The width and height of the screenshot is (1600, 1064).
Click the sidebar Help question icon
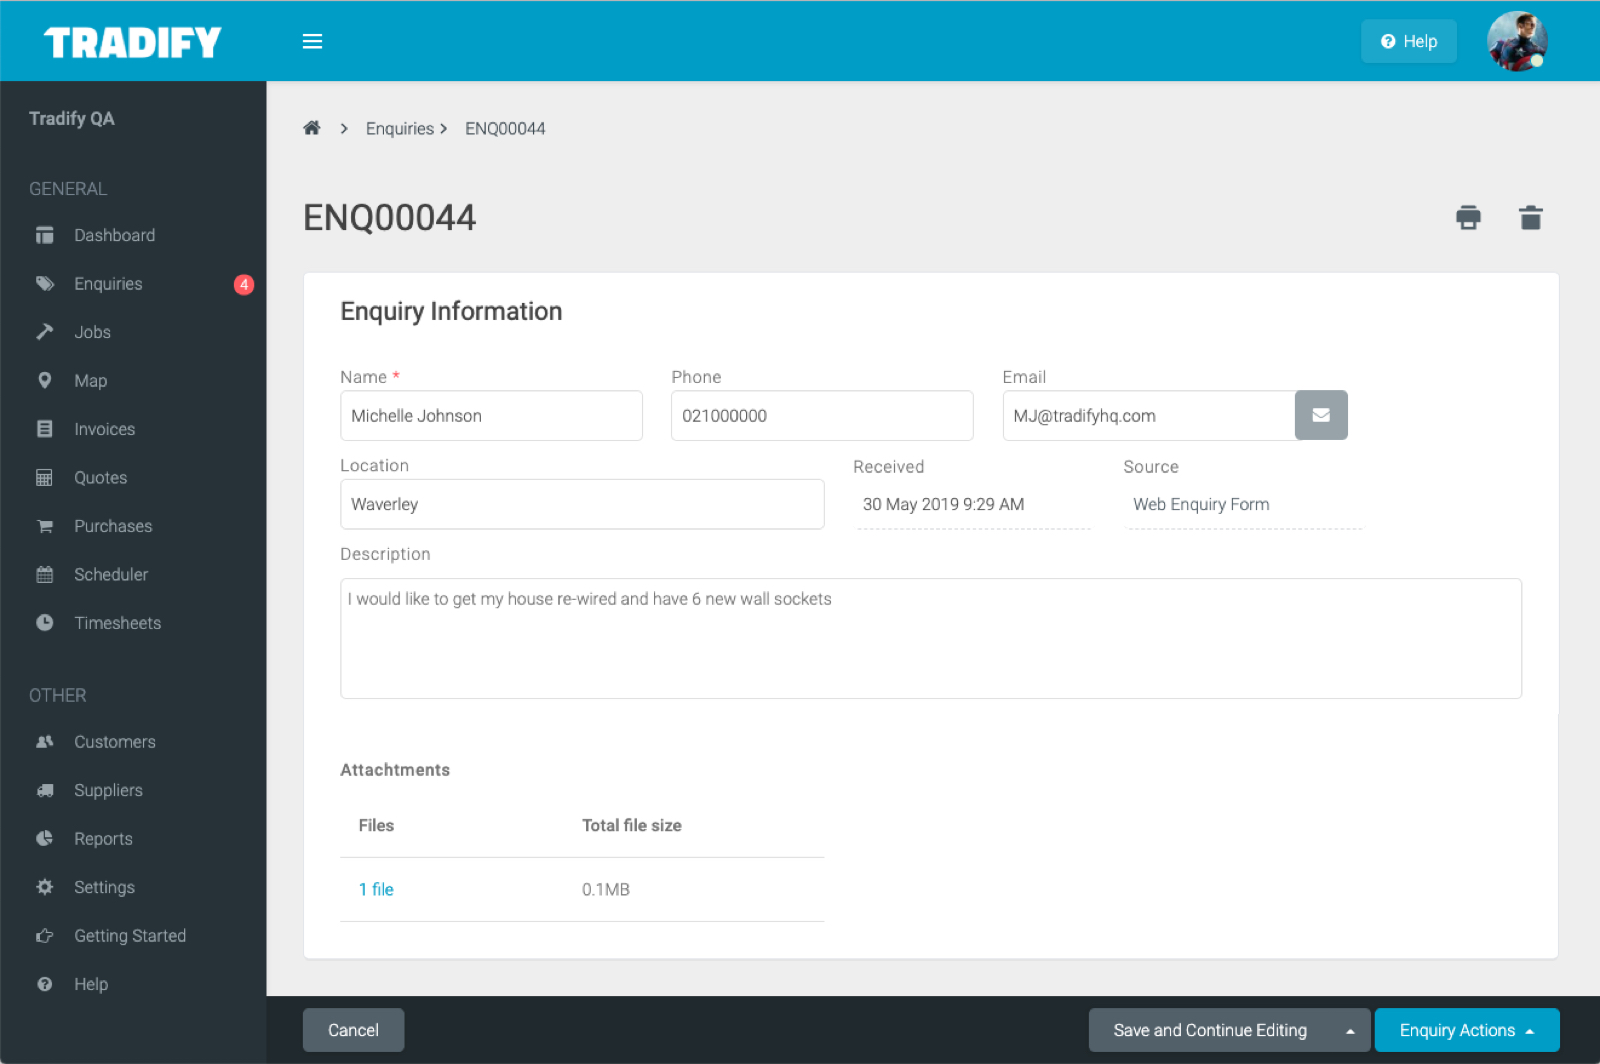tap(45, 984)
